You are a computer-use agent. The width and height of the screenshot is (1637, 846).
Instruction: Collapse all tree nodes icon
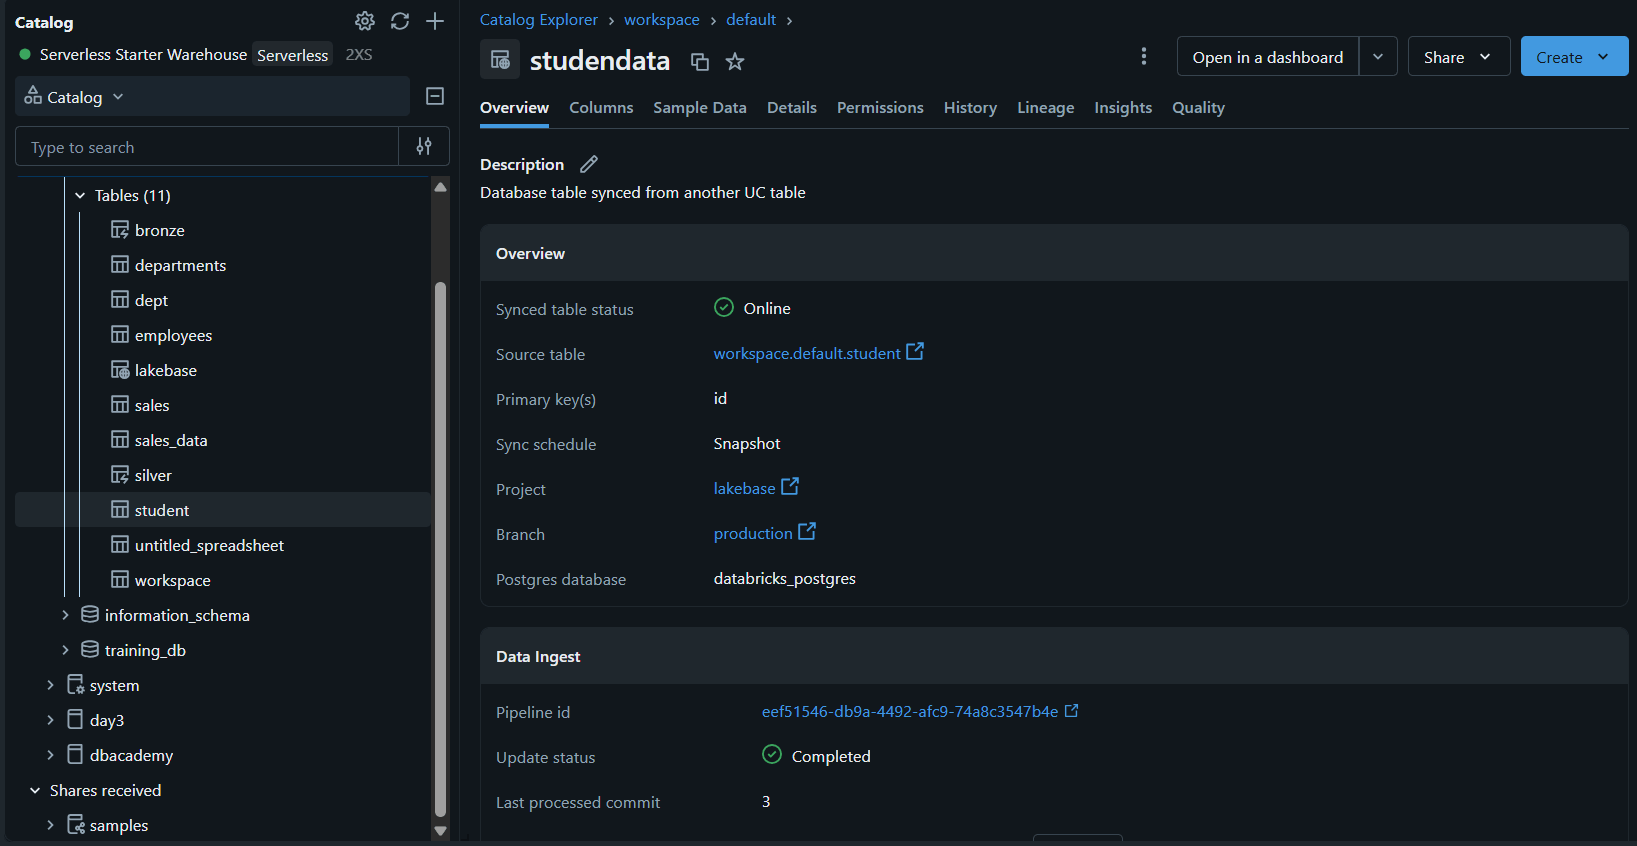tap(435, 96)
